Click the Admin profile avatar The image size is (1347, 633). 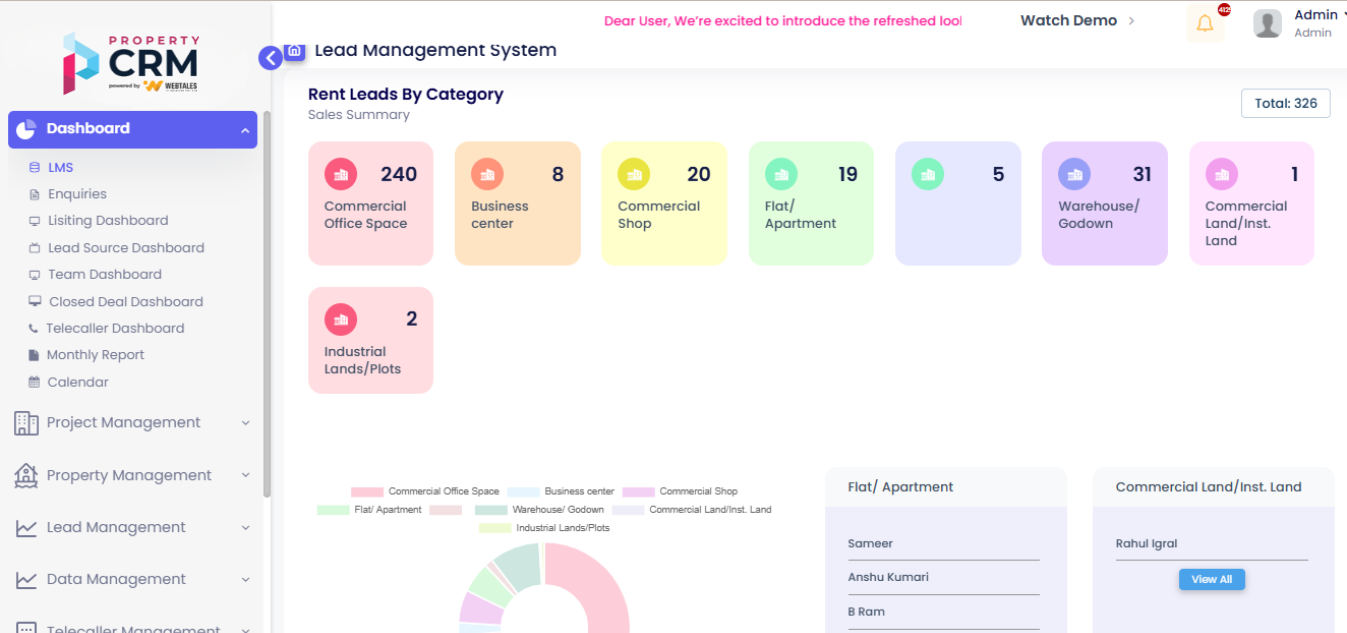[1267, 24]
